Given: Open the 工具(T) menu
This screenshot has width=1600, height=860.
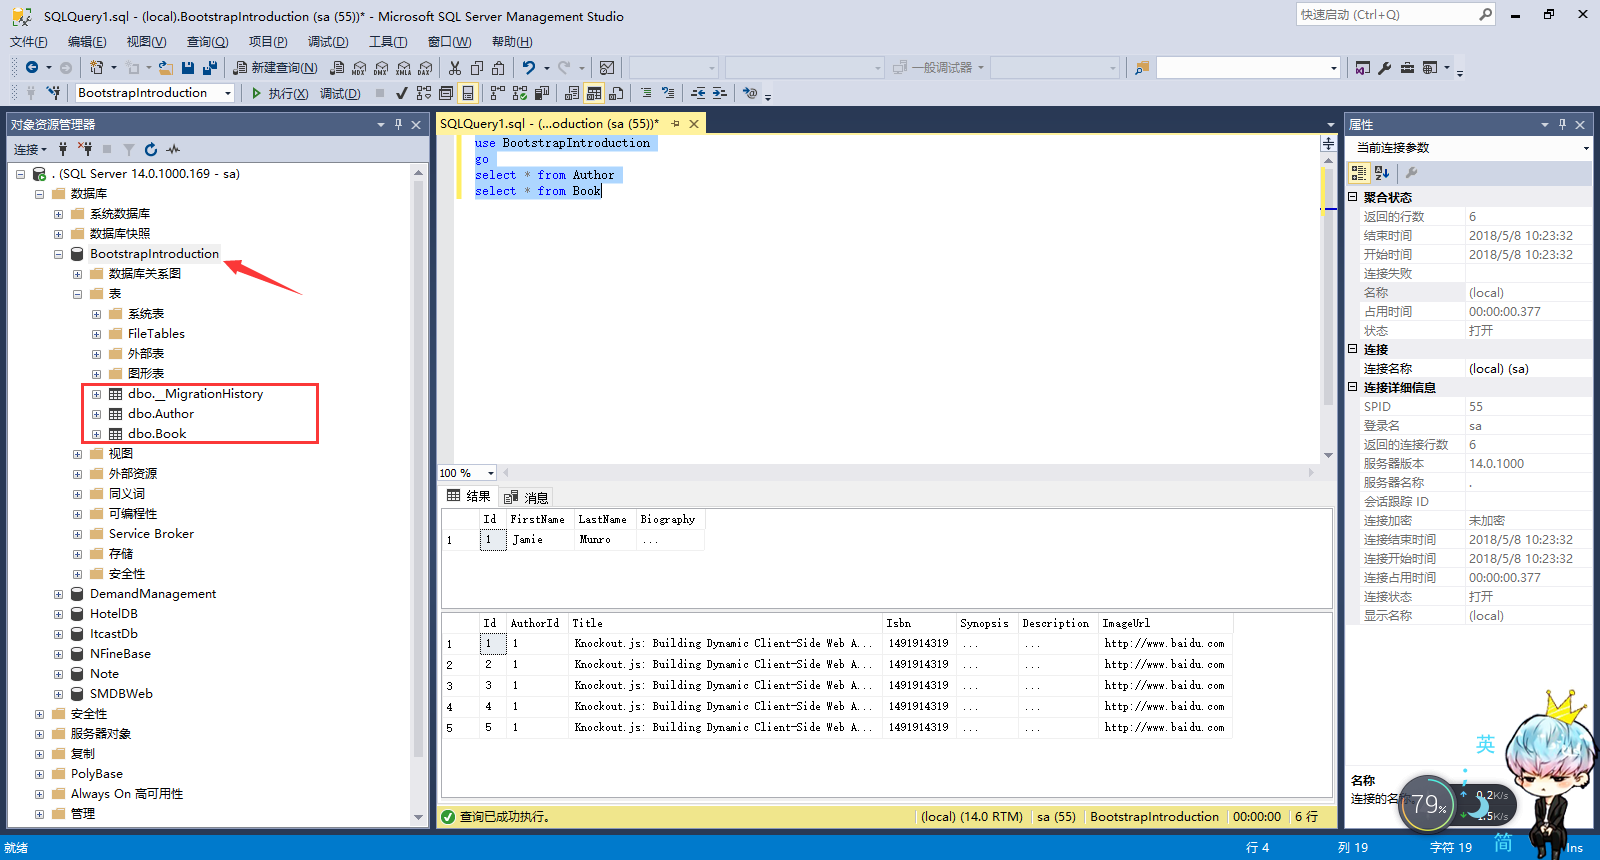Looking at the screenshot, I should [x=387, y=42].
